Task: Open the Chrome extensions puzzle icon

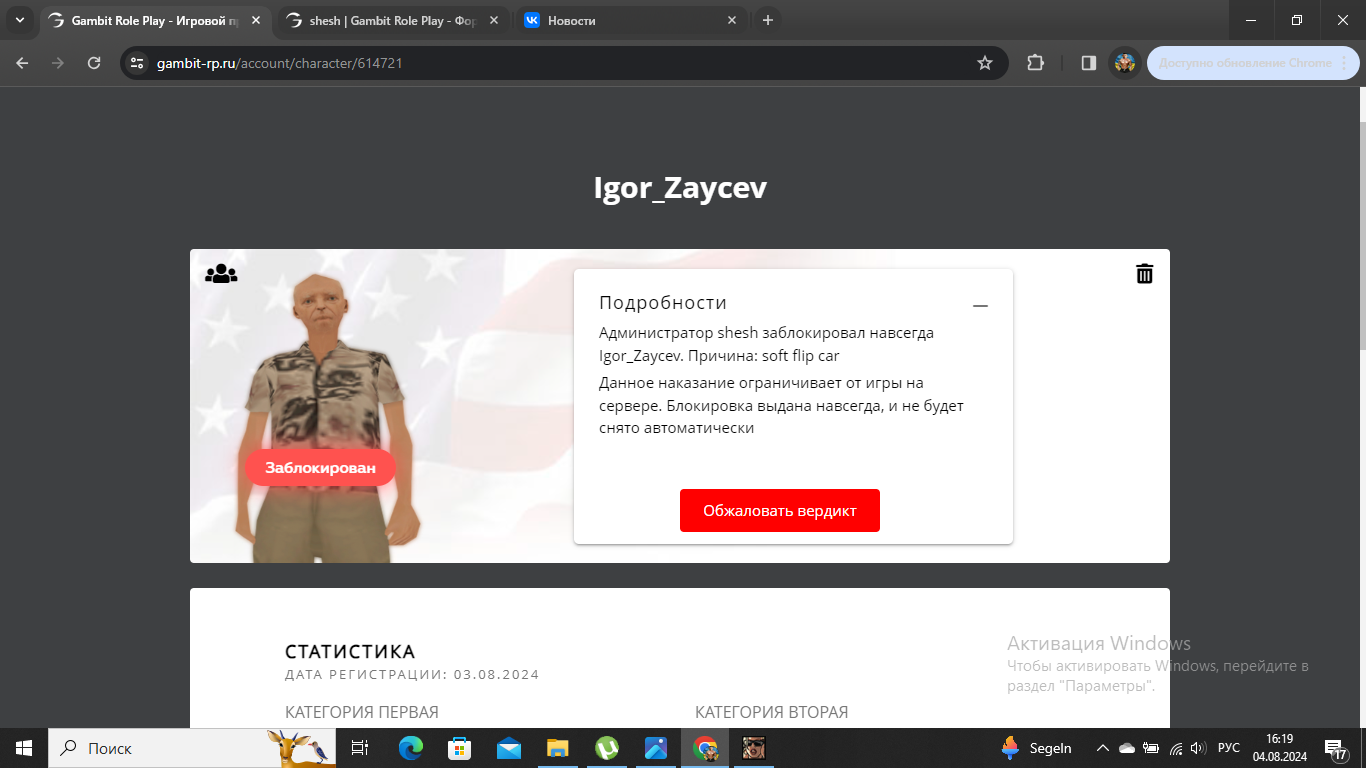Action: click(x=1035, y=63)
